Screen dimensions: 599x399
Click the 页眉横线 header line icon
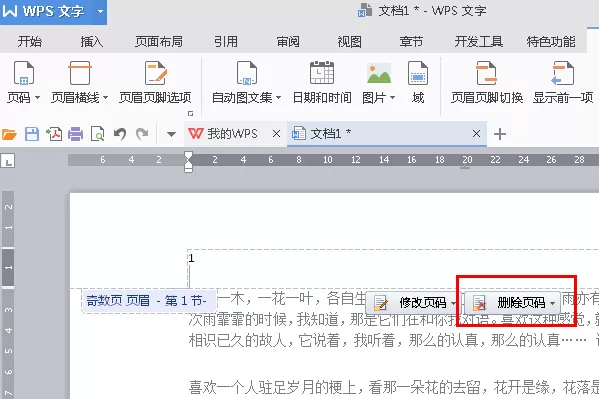(x=80, y=73)
